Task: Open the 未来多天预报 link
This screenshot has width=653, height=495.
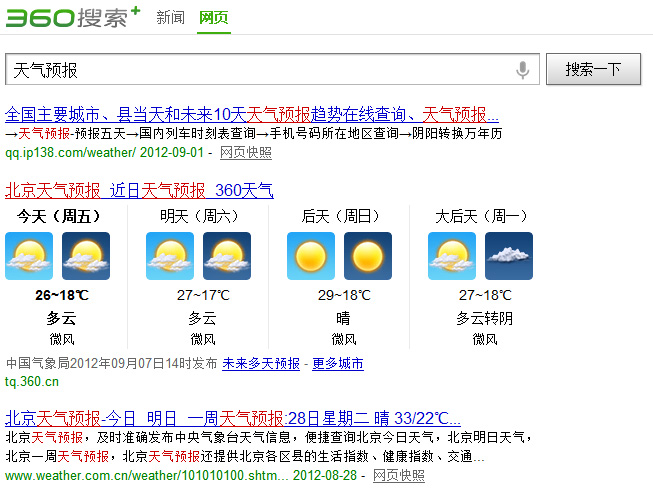Action: (x=261, y=363)
